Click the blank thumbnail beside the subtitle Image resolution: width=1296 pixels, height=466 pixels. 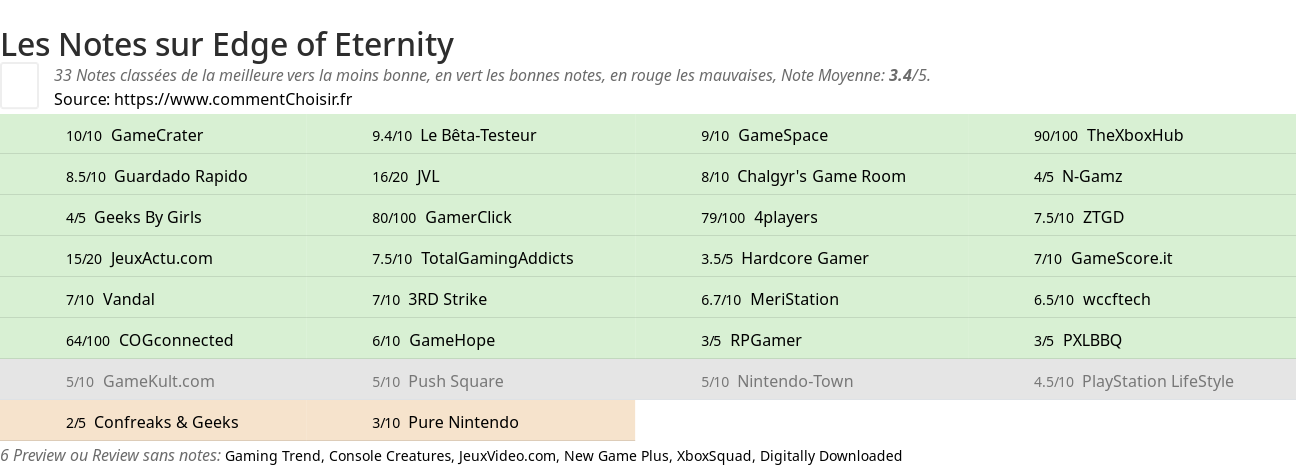point(19,85)
